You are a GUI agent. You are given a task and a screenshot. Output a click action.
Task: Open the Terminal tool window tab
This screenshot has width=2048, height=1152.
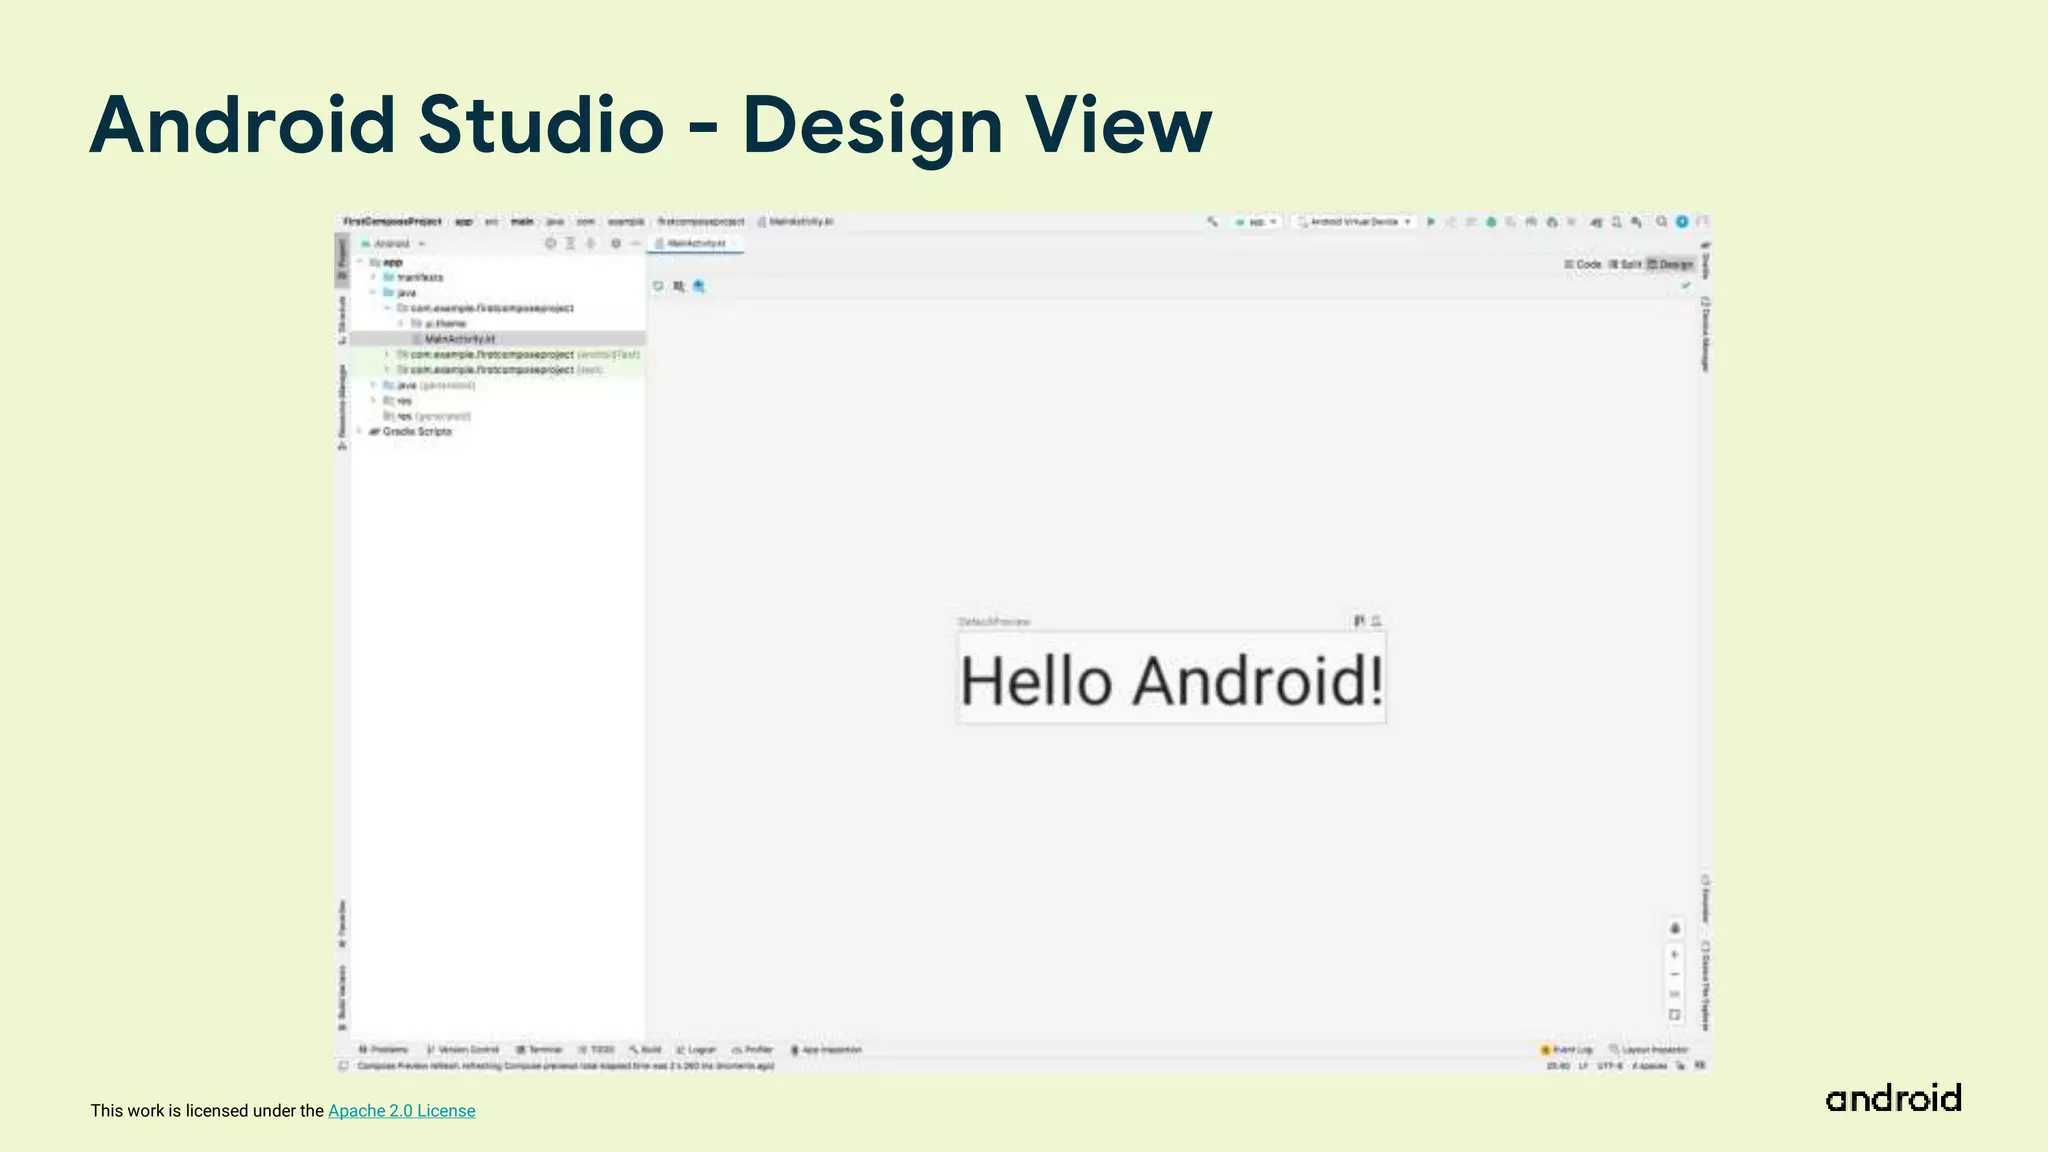pyautogui.click(x=540, y=1050)
